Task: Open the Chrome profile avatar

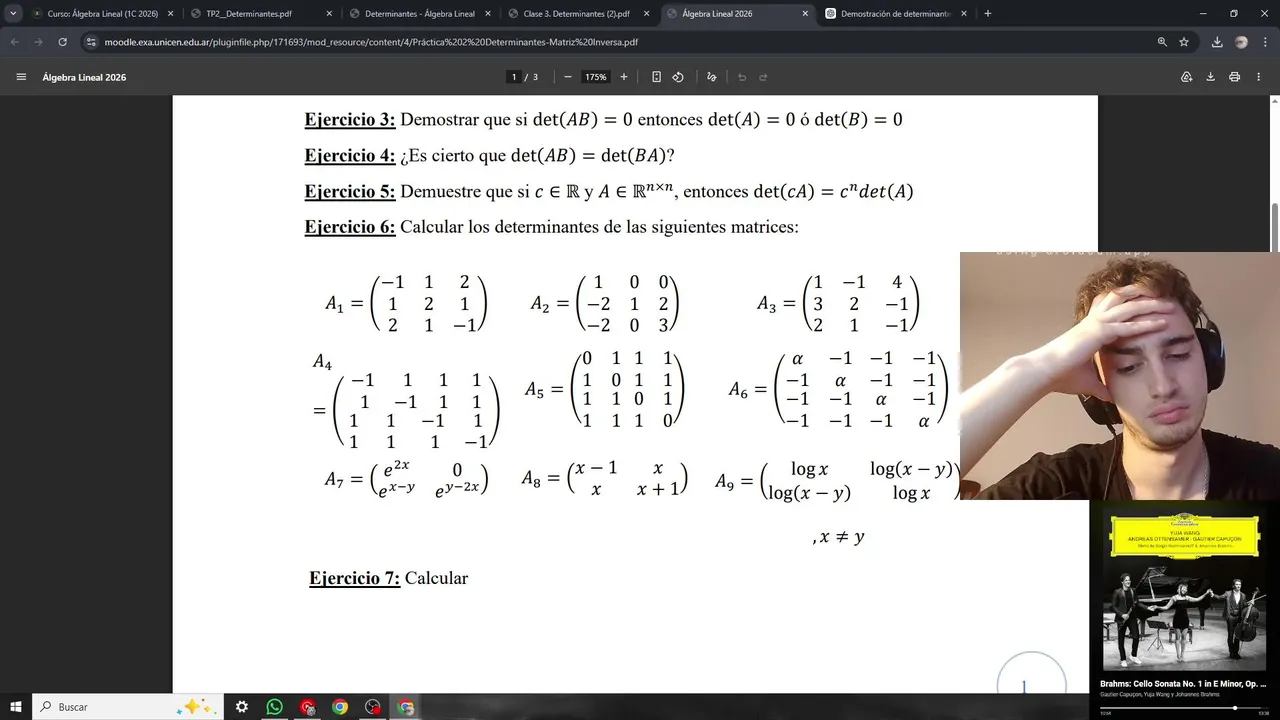Action: point(1241,42)
